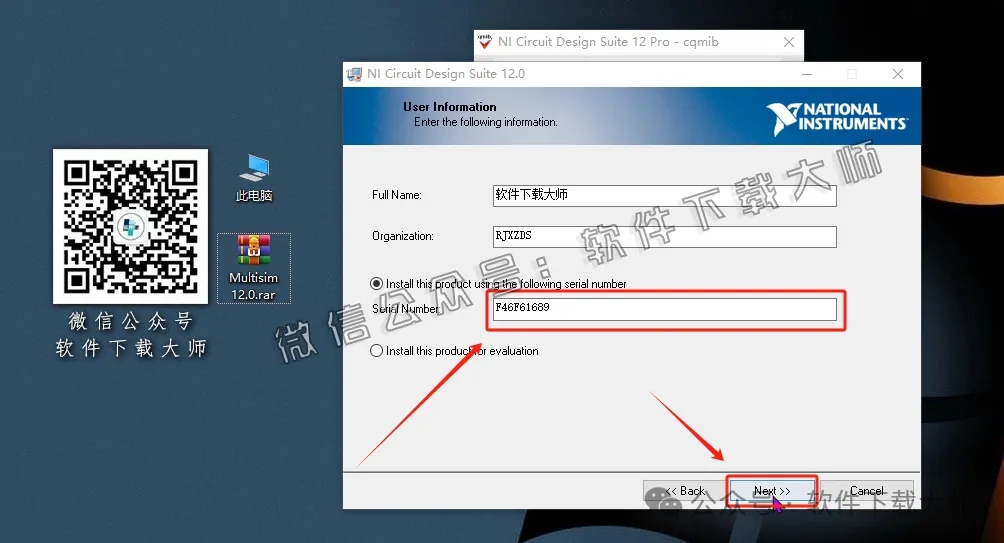
Task: Click the National Instruments logo in the header
Action: tap(837, 116)
